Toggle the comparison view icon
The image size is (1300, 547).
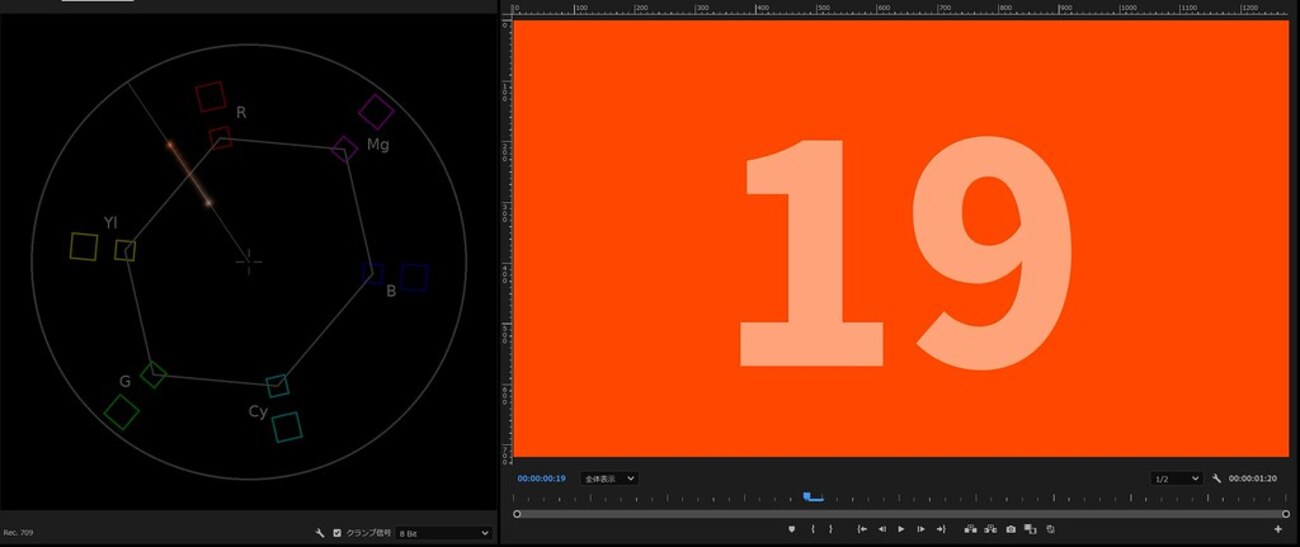tap(1030, 529)
